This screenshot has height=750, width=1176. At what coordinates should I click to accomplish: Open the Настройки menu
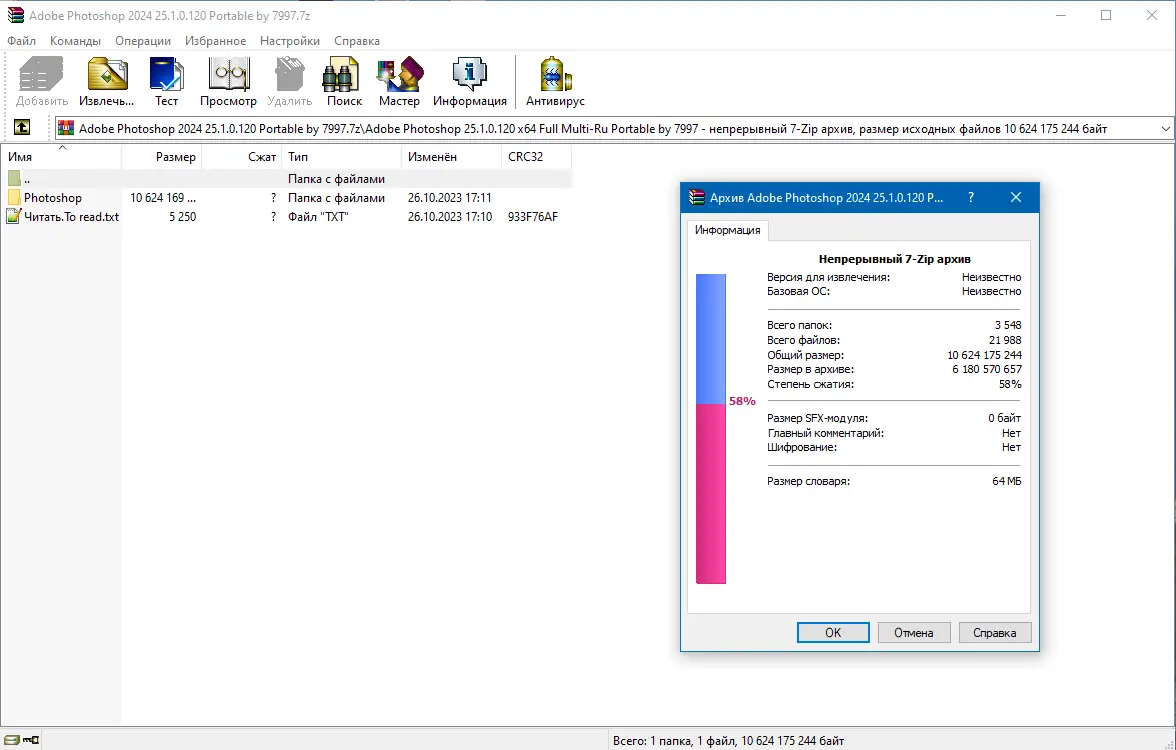[x=289, y=41]
